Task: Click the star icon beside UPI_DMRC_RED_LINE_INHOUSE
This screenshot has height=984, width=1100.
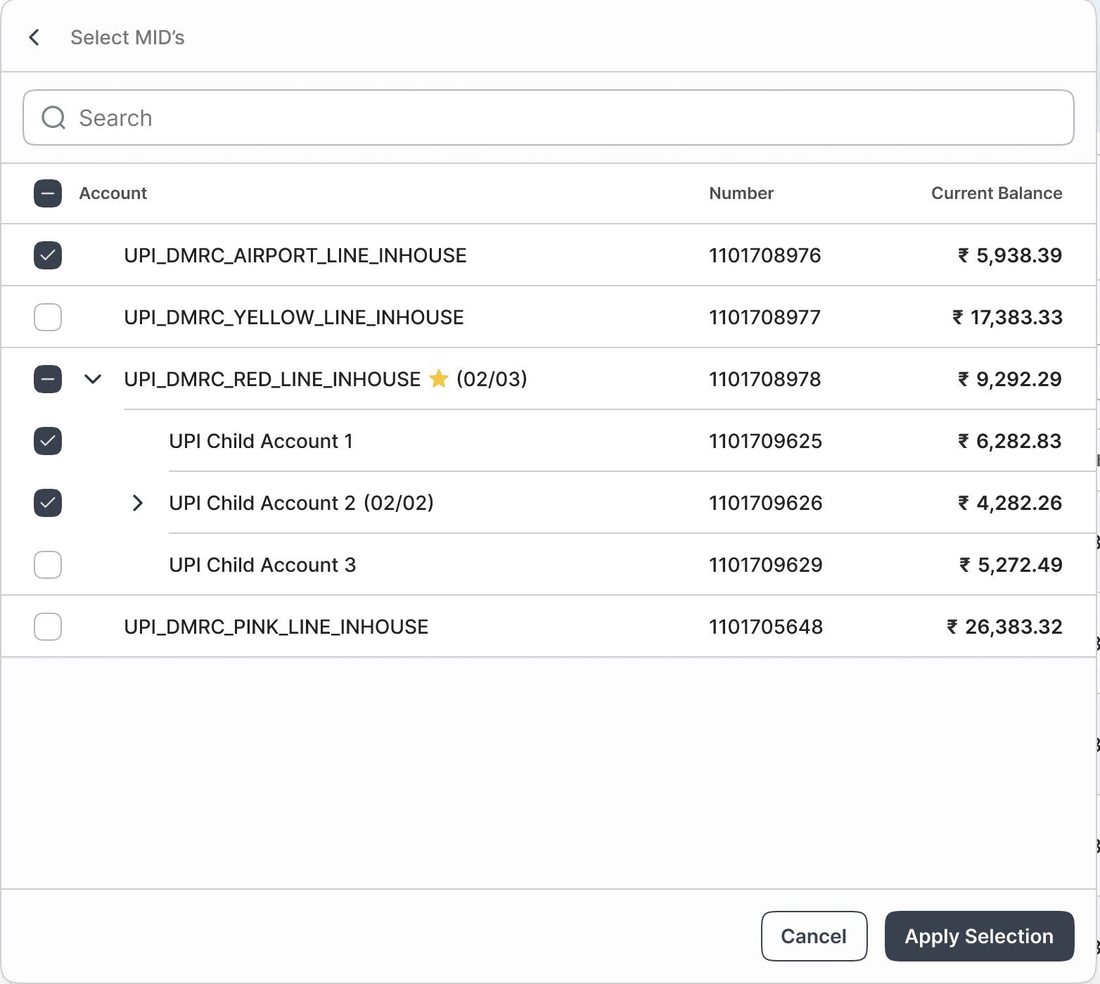Action: (x=438, y=379)
